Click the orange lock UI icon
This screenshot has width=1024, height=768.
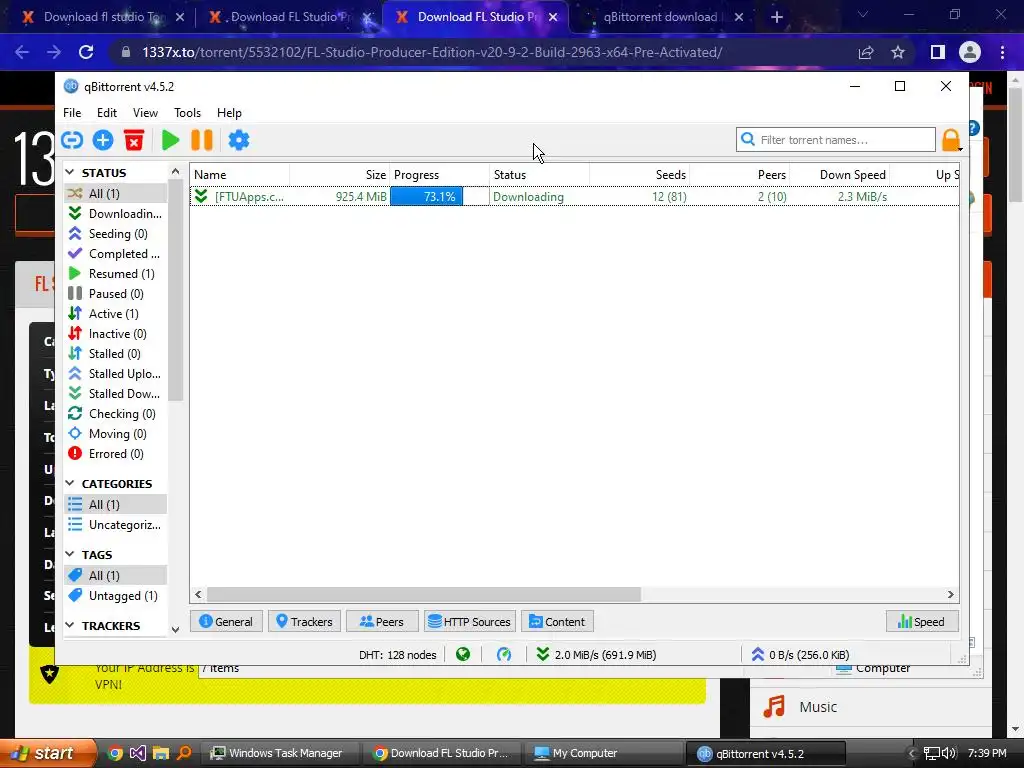click(951, 140)
